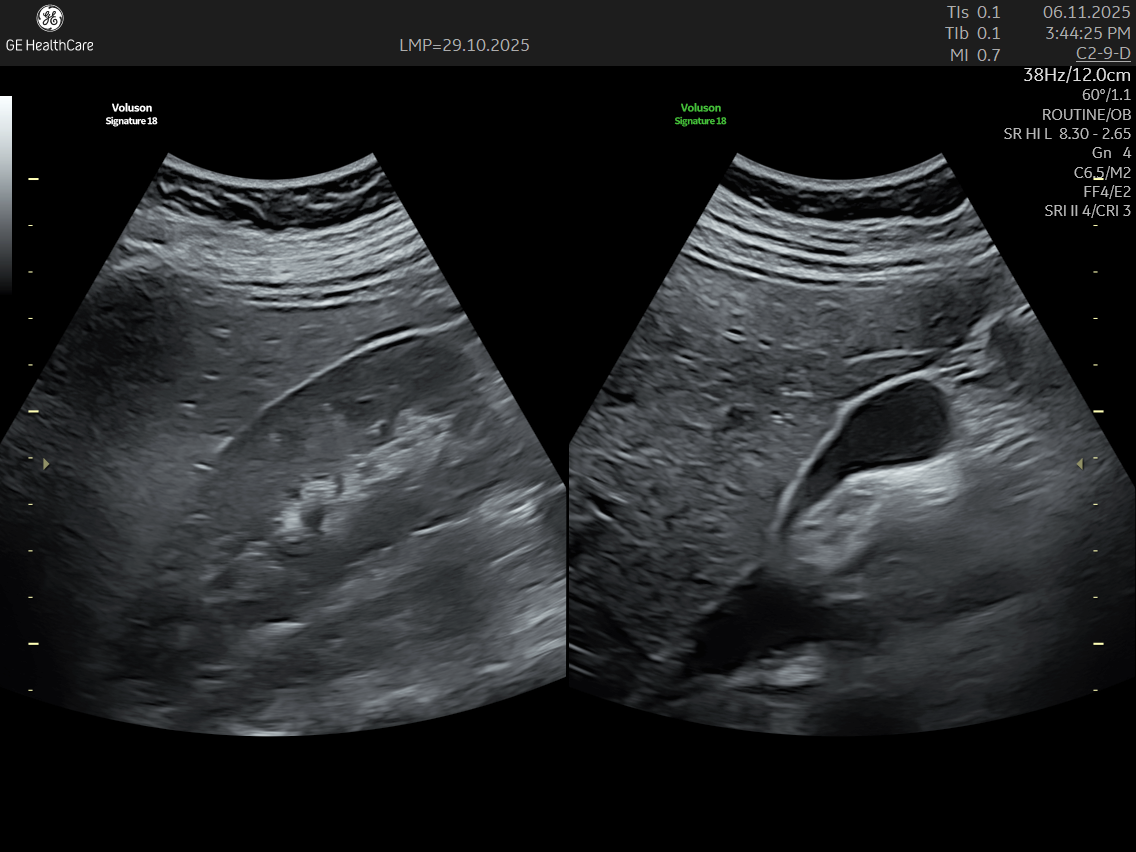Click the right focal zone triangle marker

pyautogui.click(x=1079, y=464)
